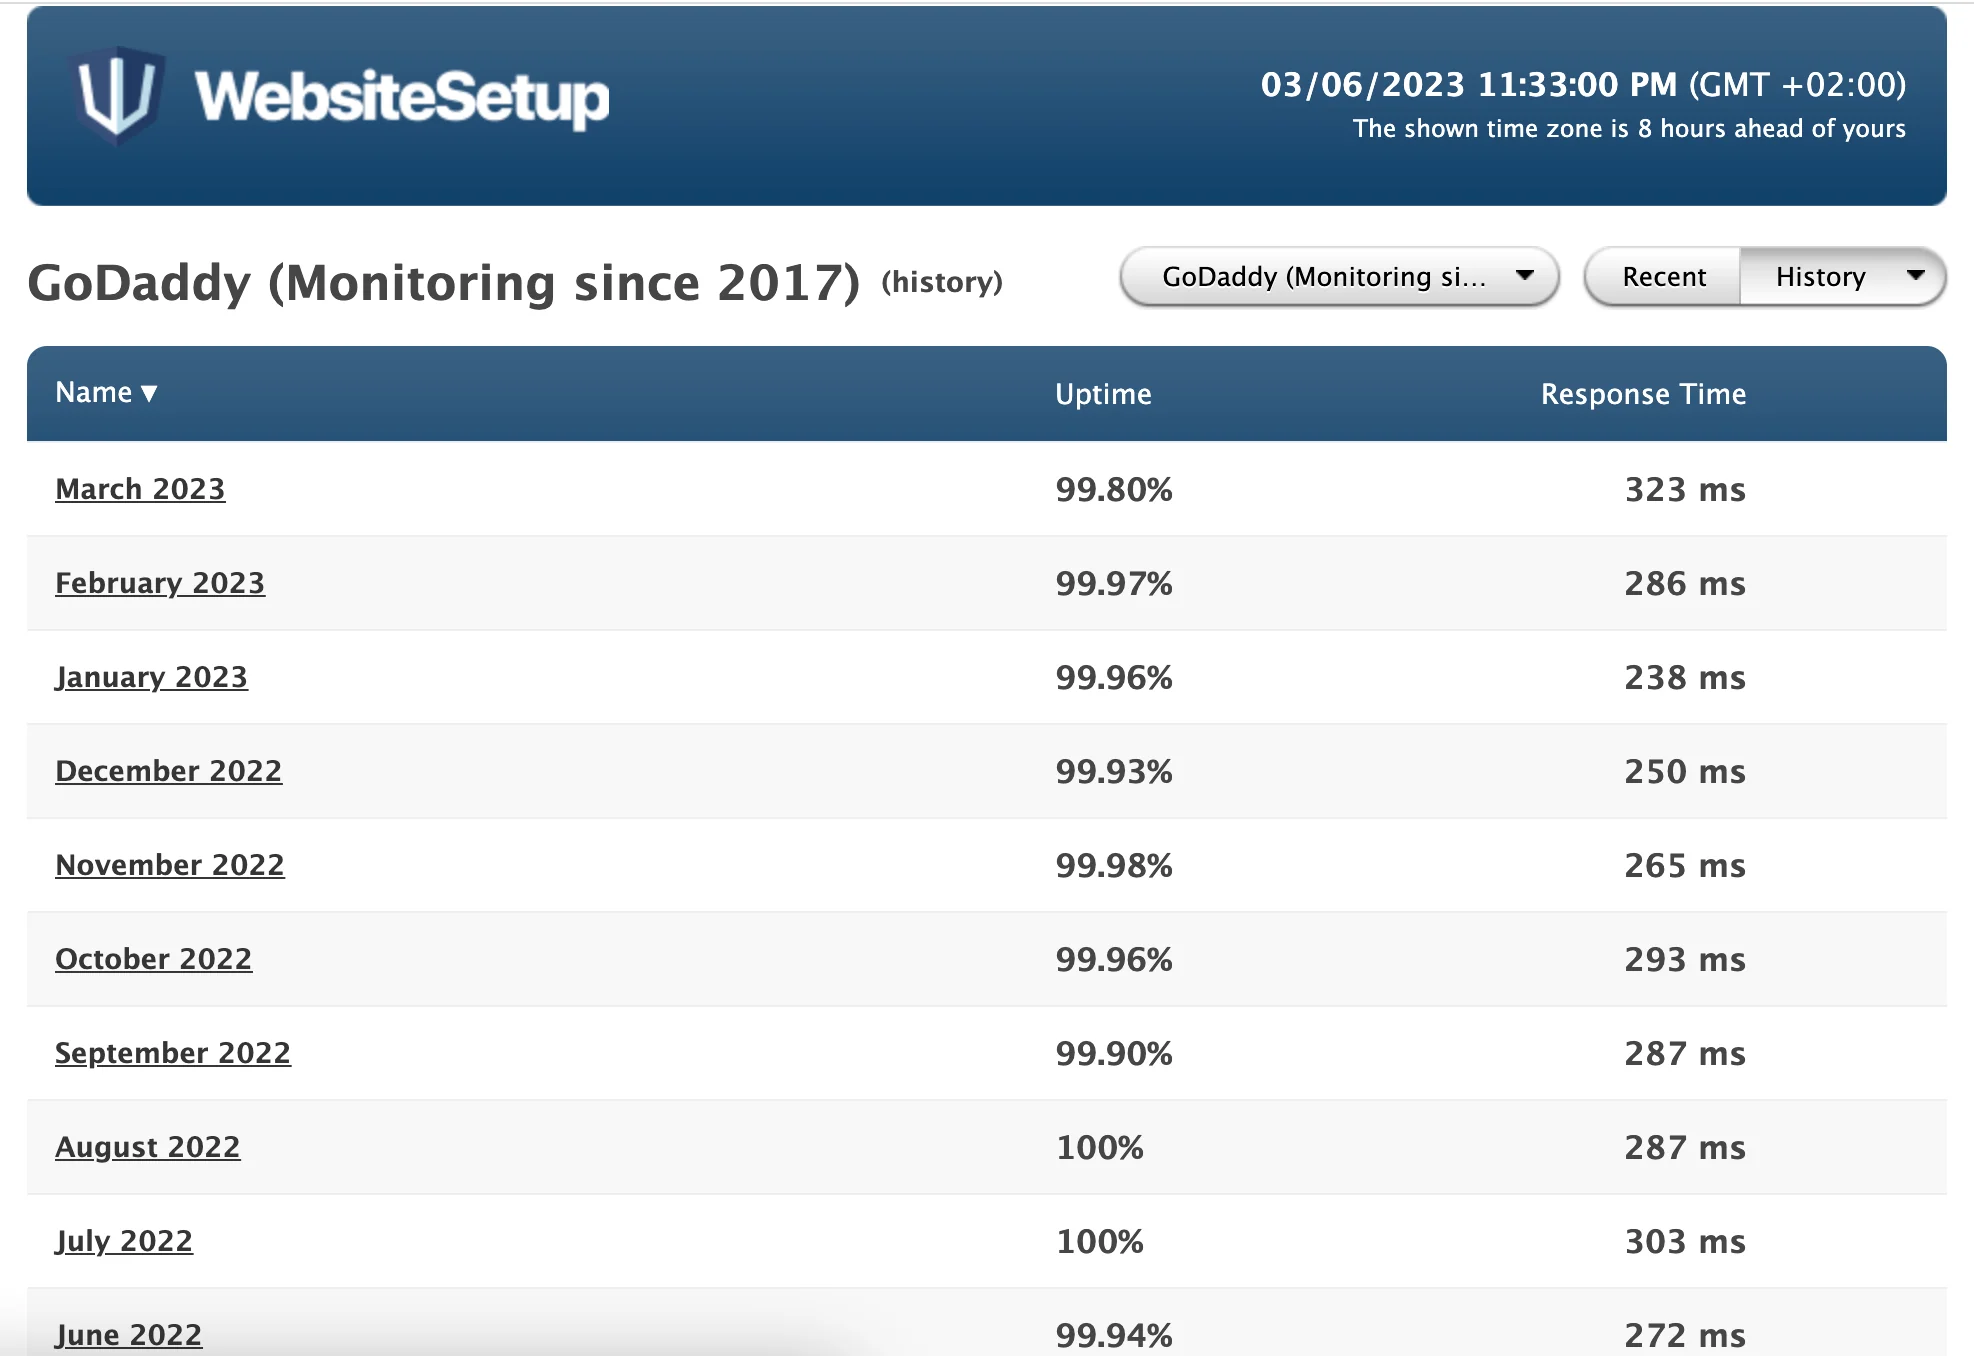Click the Response Time column header
1974x1356 pixels.
coord(1643,394)
